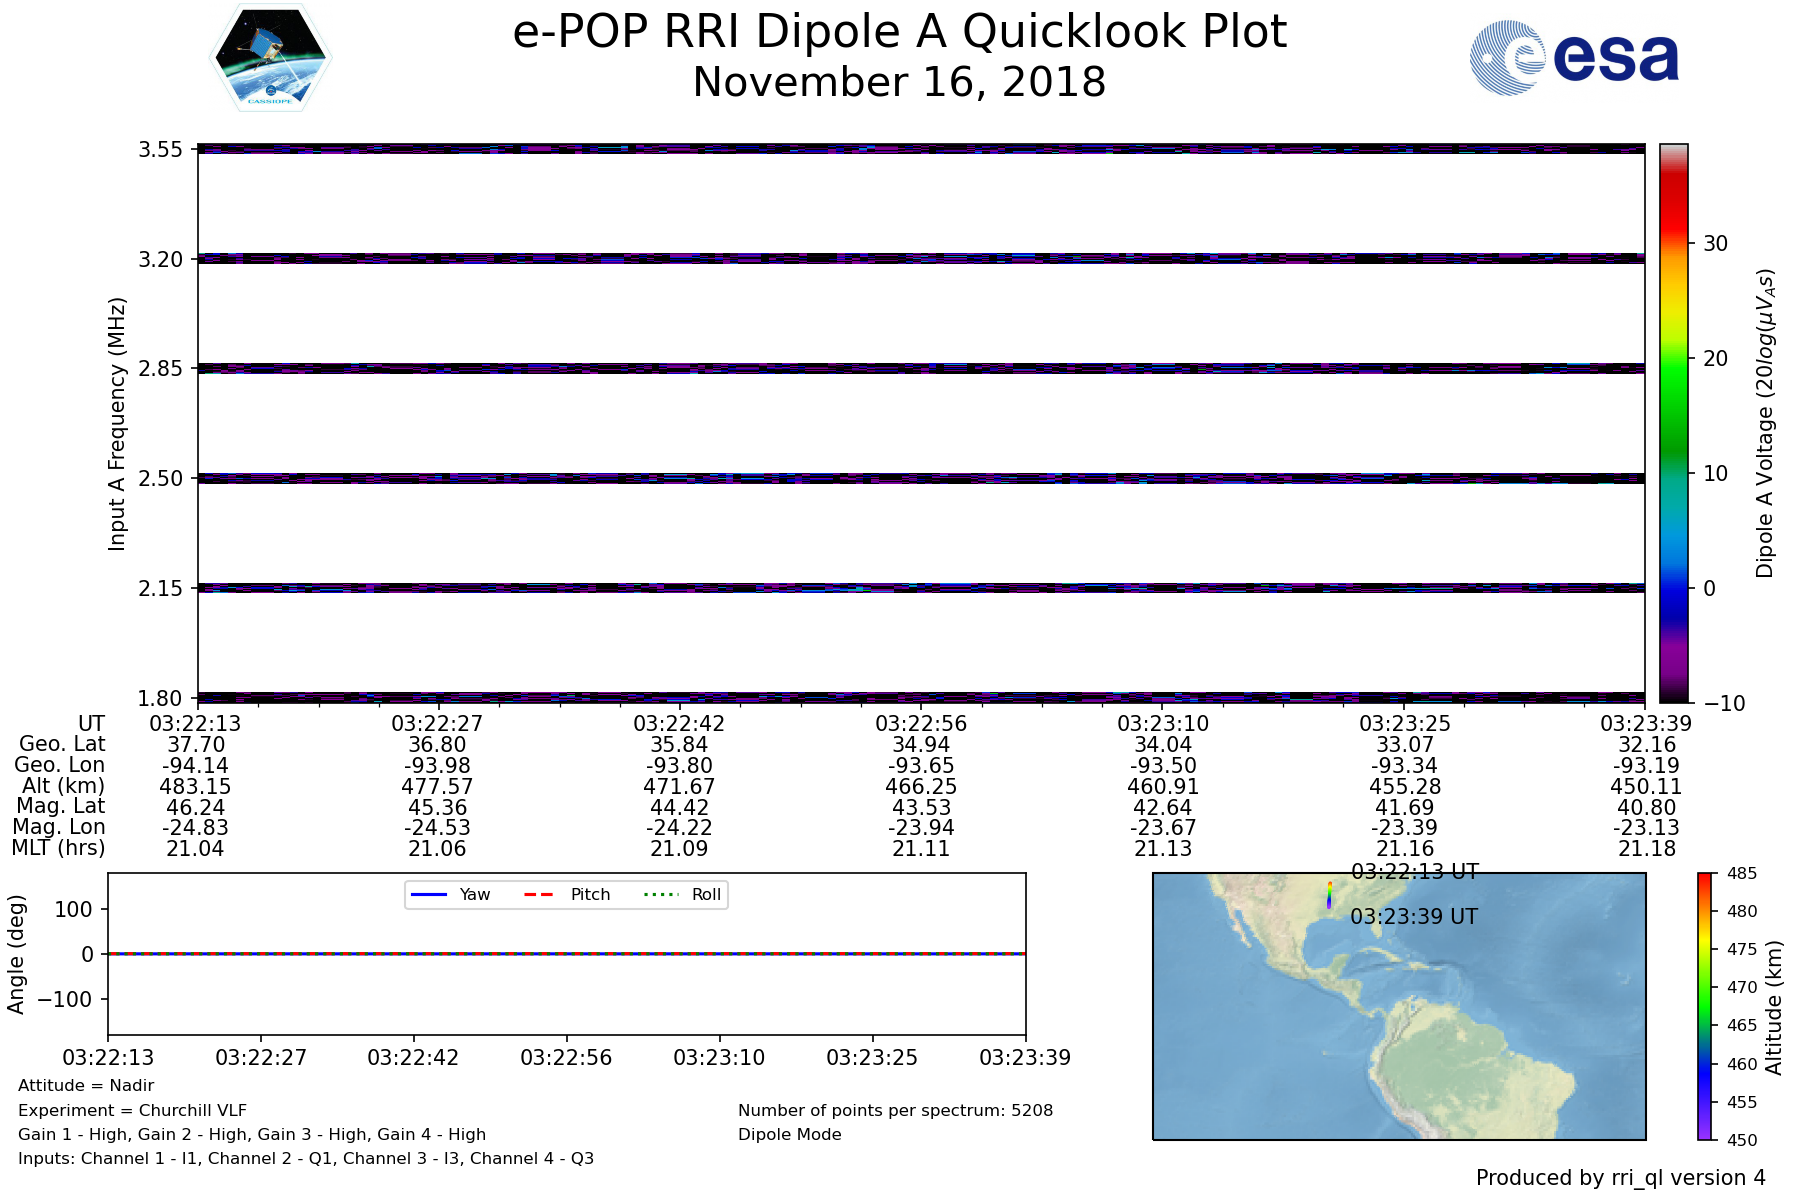Click the 'e-POP RRI Dipole A Quicklook Plot' title
Screen dimensions: 1800x1200
898,32
